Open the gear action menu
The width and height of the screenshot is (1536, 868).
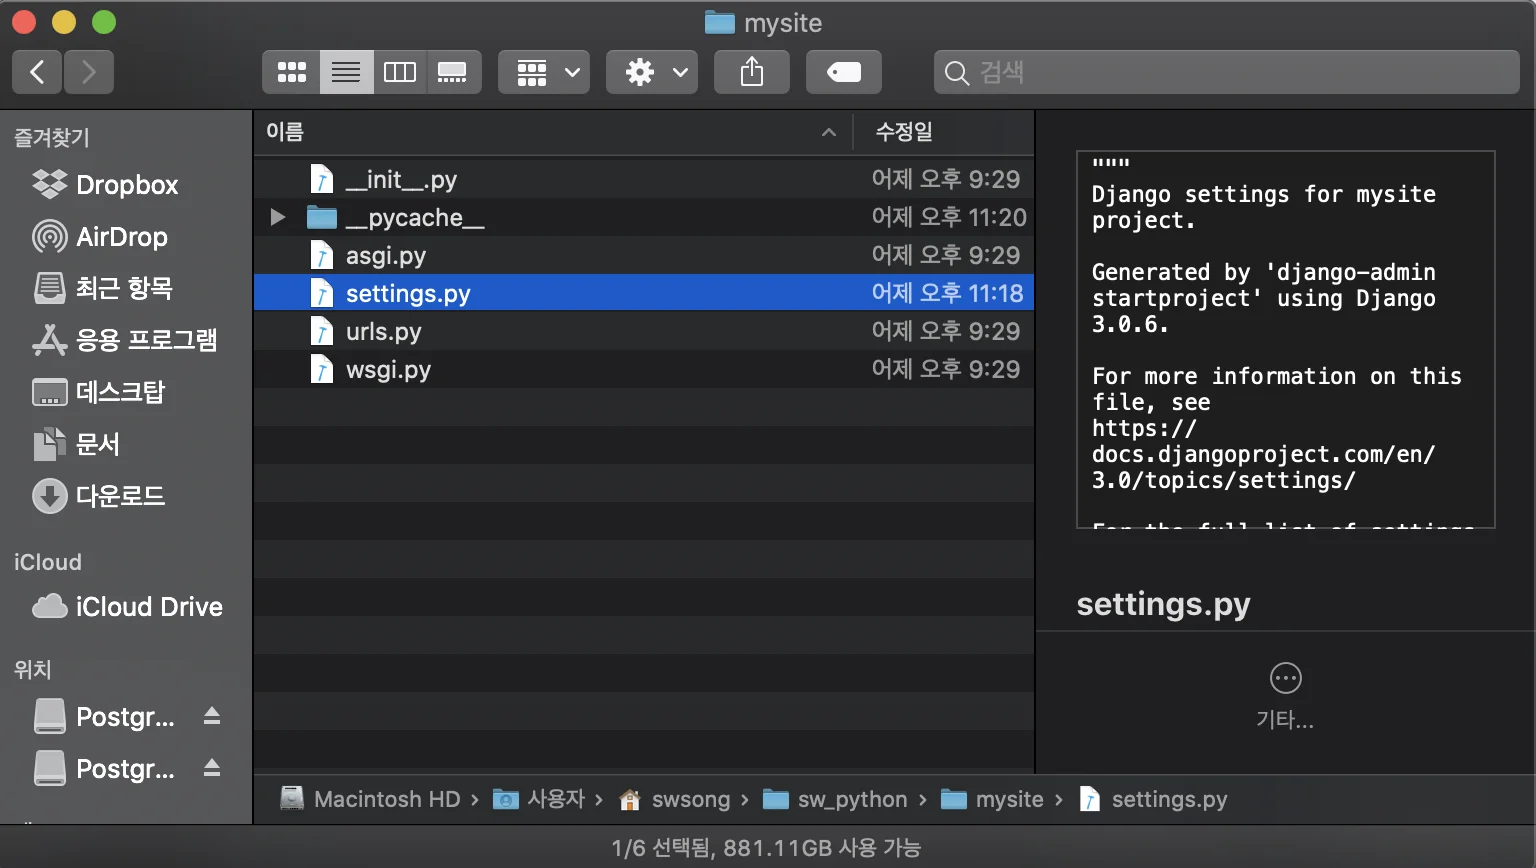click(652, 72)
